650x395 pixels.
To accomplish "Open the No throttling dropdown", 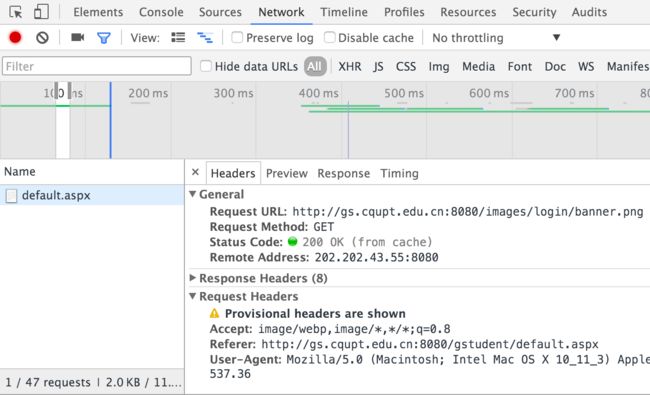I will tap(496, 38).
